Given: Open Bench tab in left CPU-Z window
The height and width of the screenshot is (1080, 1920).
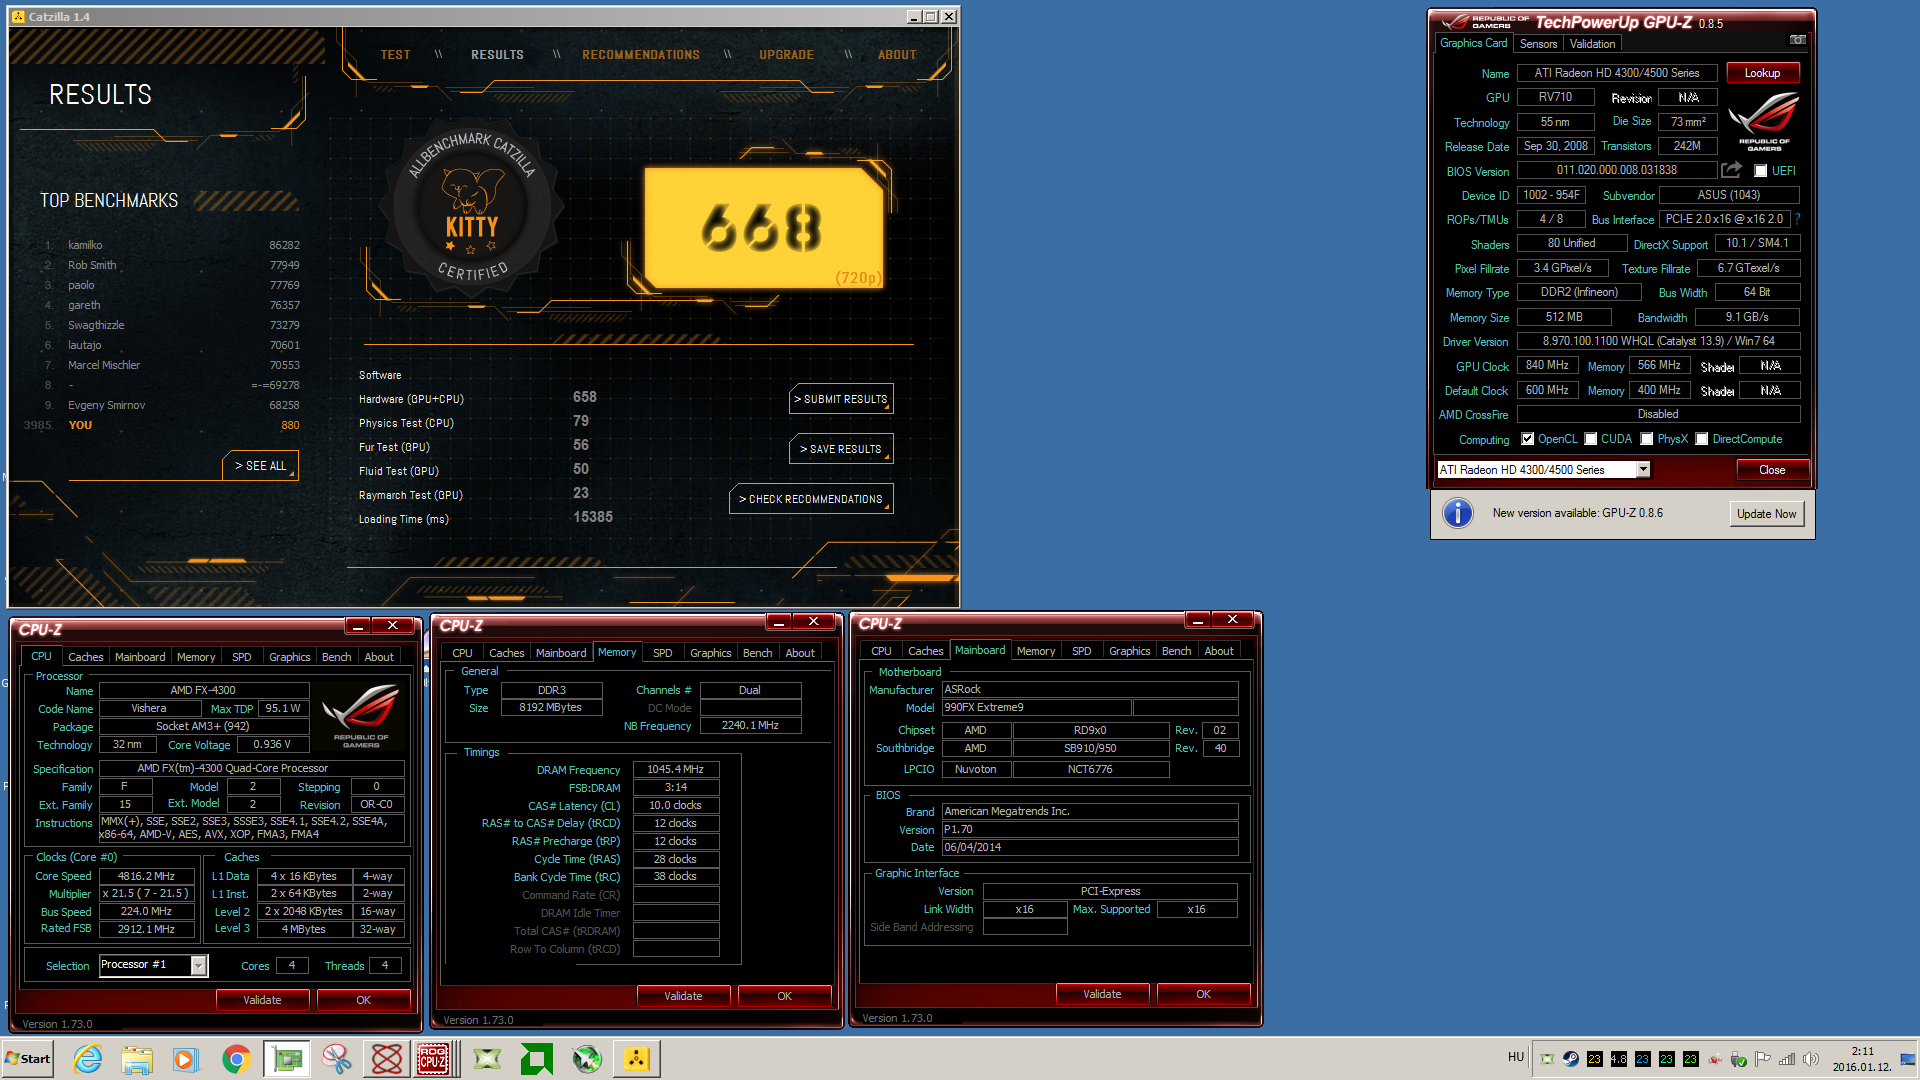Looking at the screenshot, I should coord(336,657).
